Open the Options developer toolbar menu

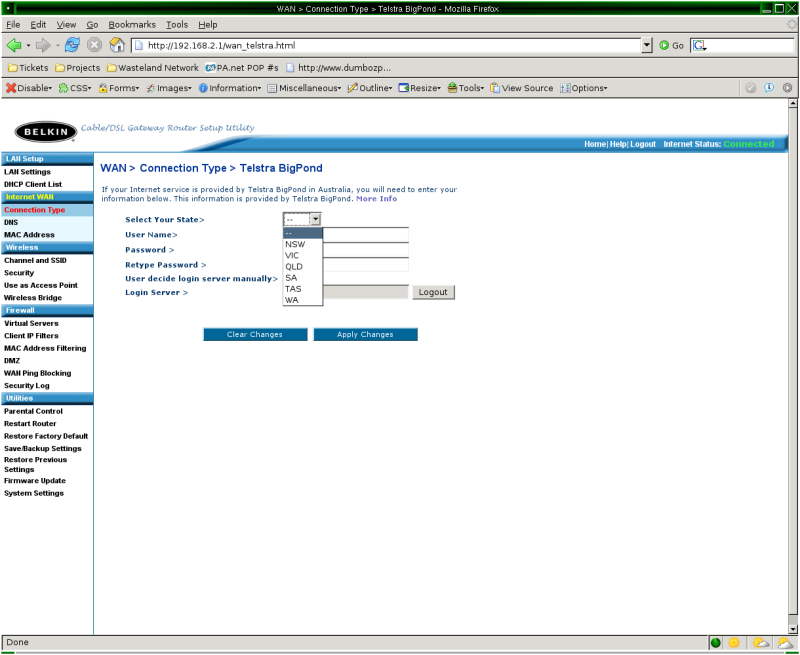tap(584, 88)
